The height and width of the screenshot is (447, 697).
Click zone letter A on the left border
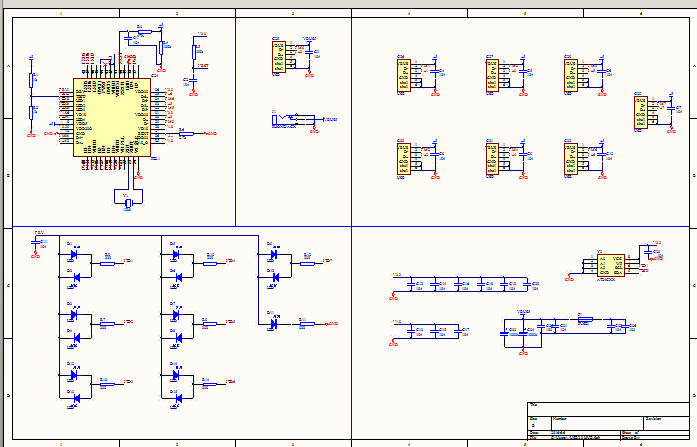coord(8,66)
